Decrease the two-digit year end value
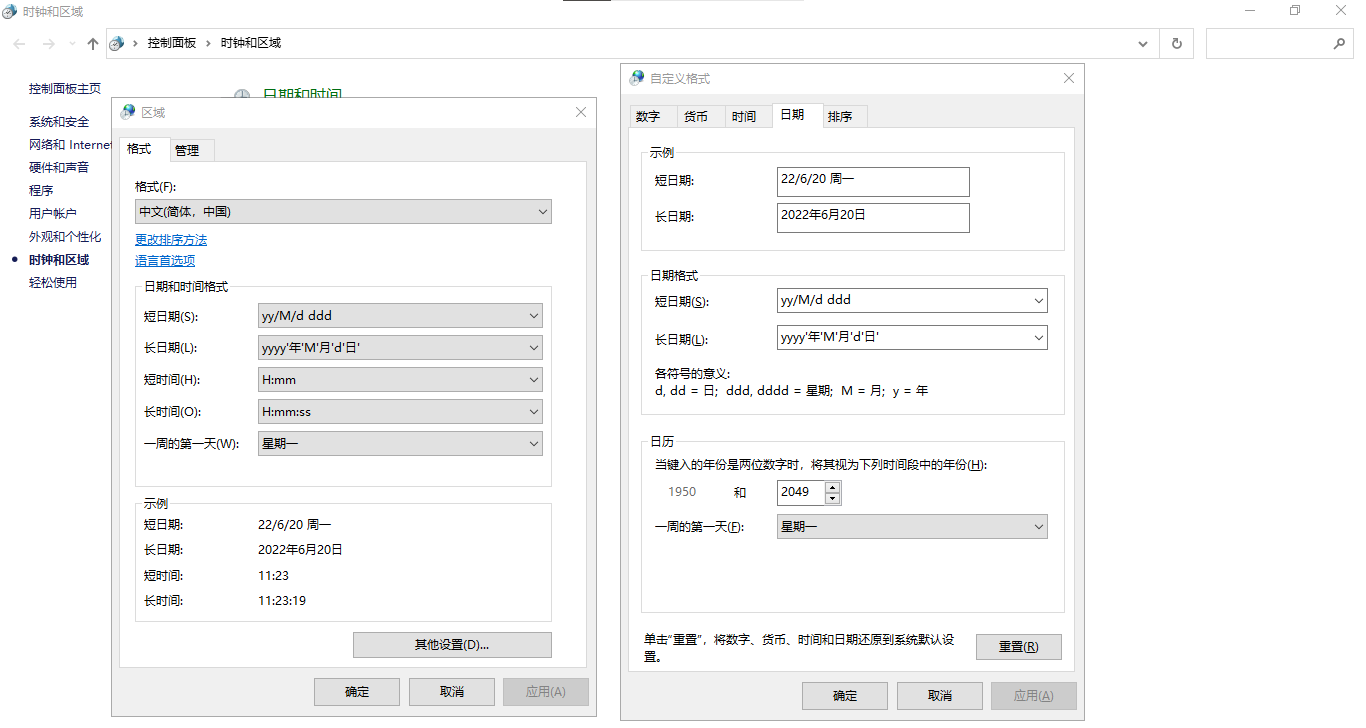This screenshot has width=1366, height=728. (x=832, y=497)
